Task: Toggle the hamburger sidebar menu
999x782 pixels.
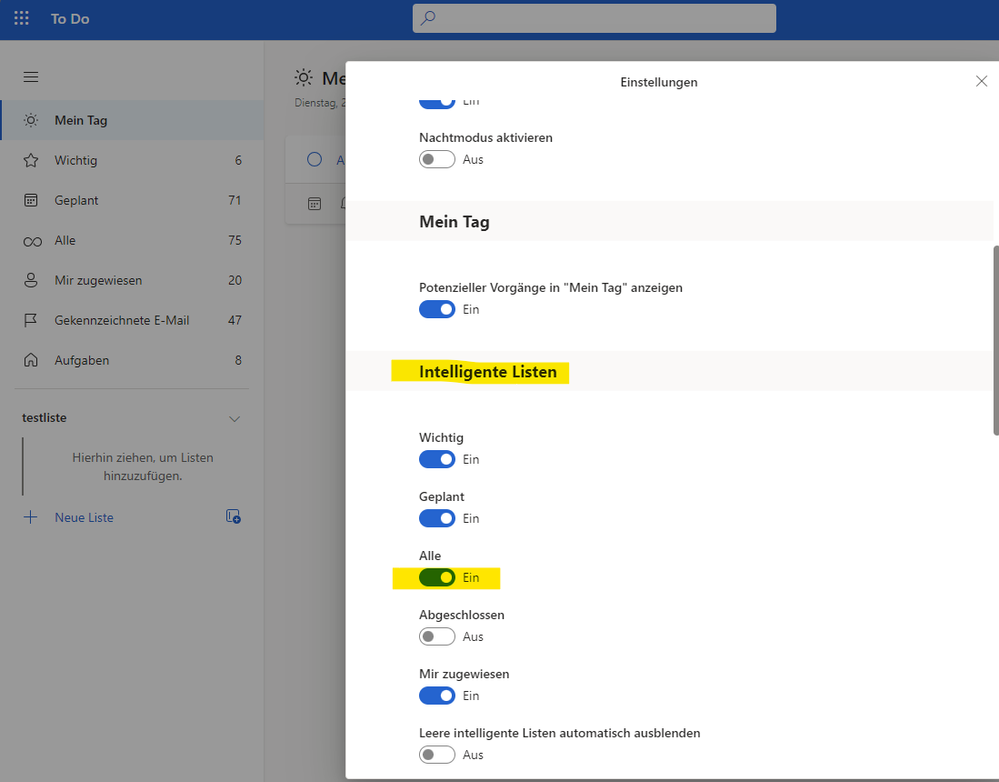Action: 31,77
